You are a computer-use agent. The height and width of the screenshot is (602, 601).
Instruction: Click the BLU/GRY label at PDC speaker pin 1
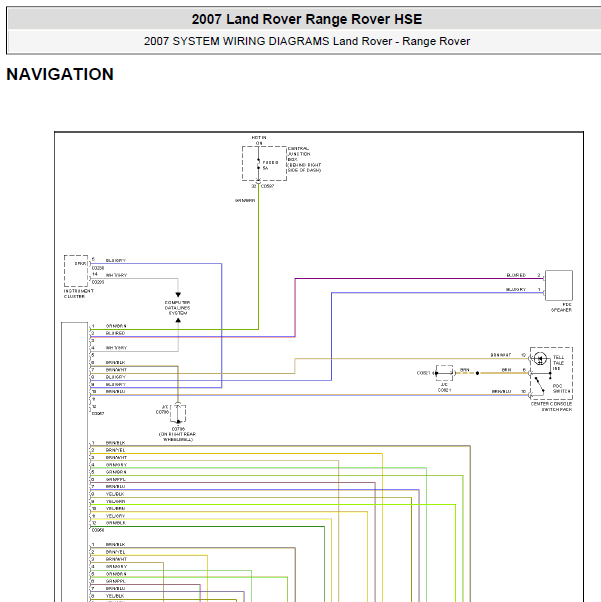click(x=516, y=289)
